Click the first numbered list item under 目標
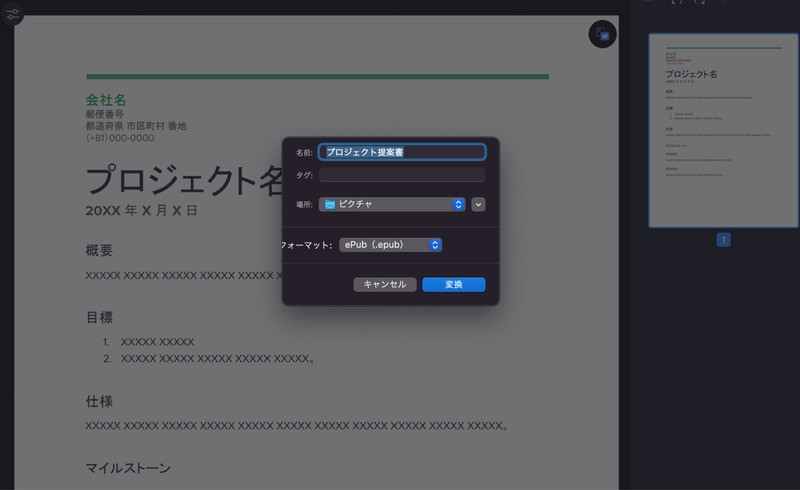Viewport: 800px width, 490px height. 157,342
